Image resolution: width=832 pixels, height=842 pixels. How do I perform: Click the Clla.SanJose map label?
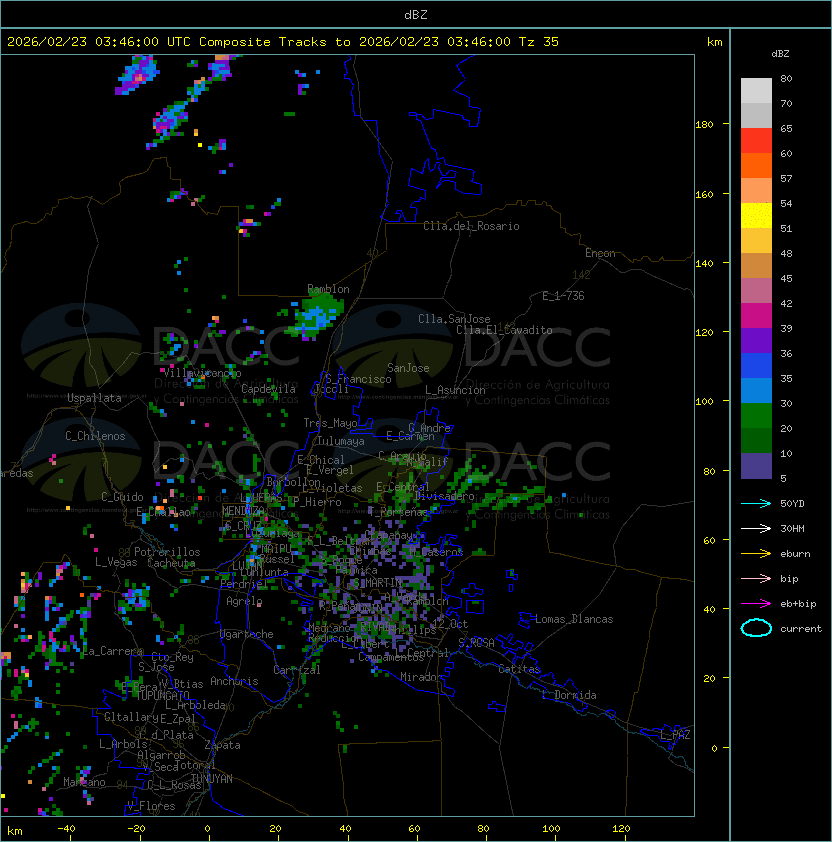[454, 319]
